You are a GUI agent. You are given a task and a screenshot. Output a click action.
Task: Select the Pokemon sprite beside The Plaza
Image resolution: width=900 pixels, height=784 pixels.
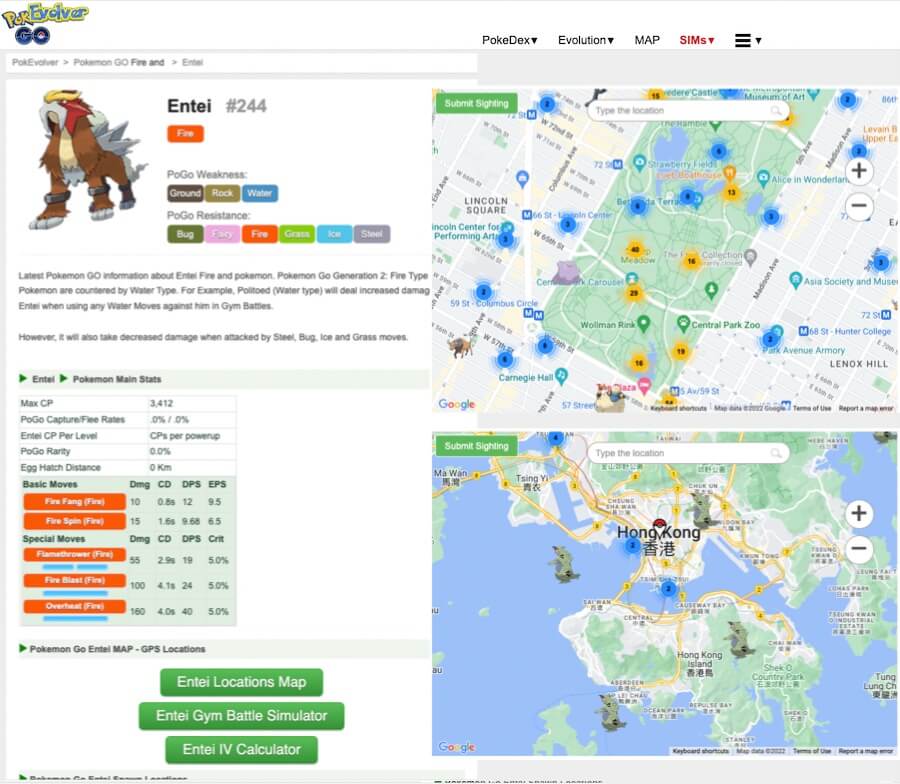tap(611, 398)
